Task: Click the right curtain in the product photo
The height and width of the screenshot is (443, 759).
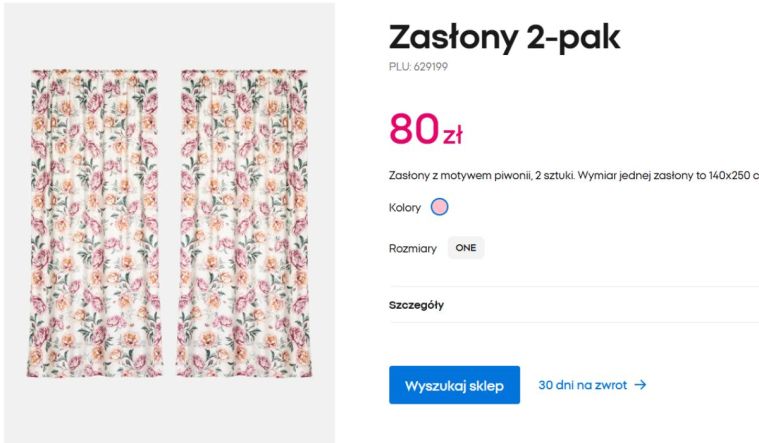Action: pyautogui.click(x=242, y=222)
